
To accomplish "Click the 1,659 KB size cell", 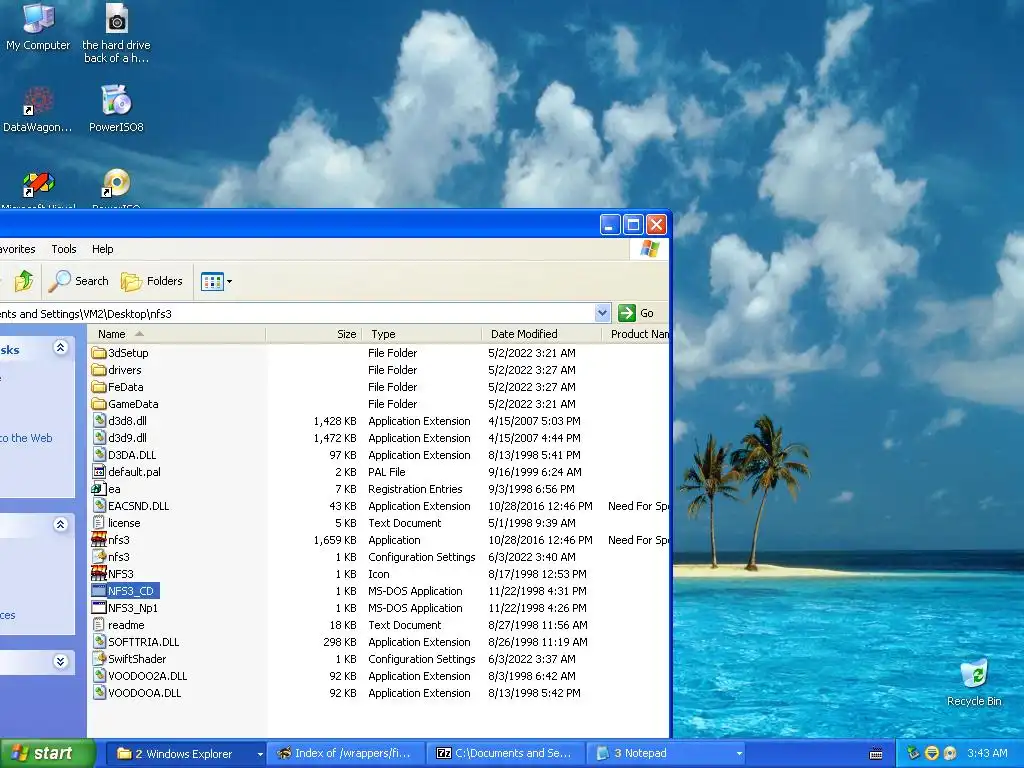I will click(334, 540).
